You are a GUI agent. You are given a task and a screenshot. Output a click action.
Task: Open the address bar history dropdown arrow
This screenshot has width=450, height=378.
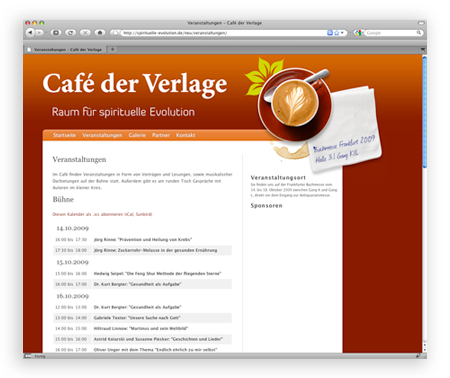point(342,33)
